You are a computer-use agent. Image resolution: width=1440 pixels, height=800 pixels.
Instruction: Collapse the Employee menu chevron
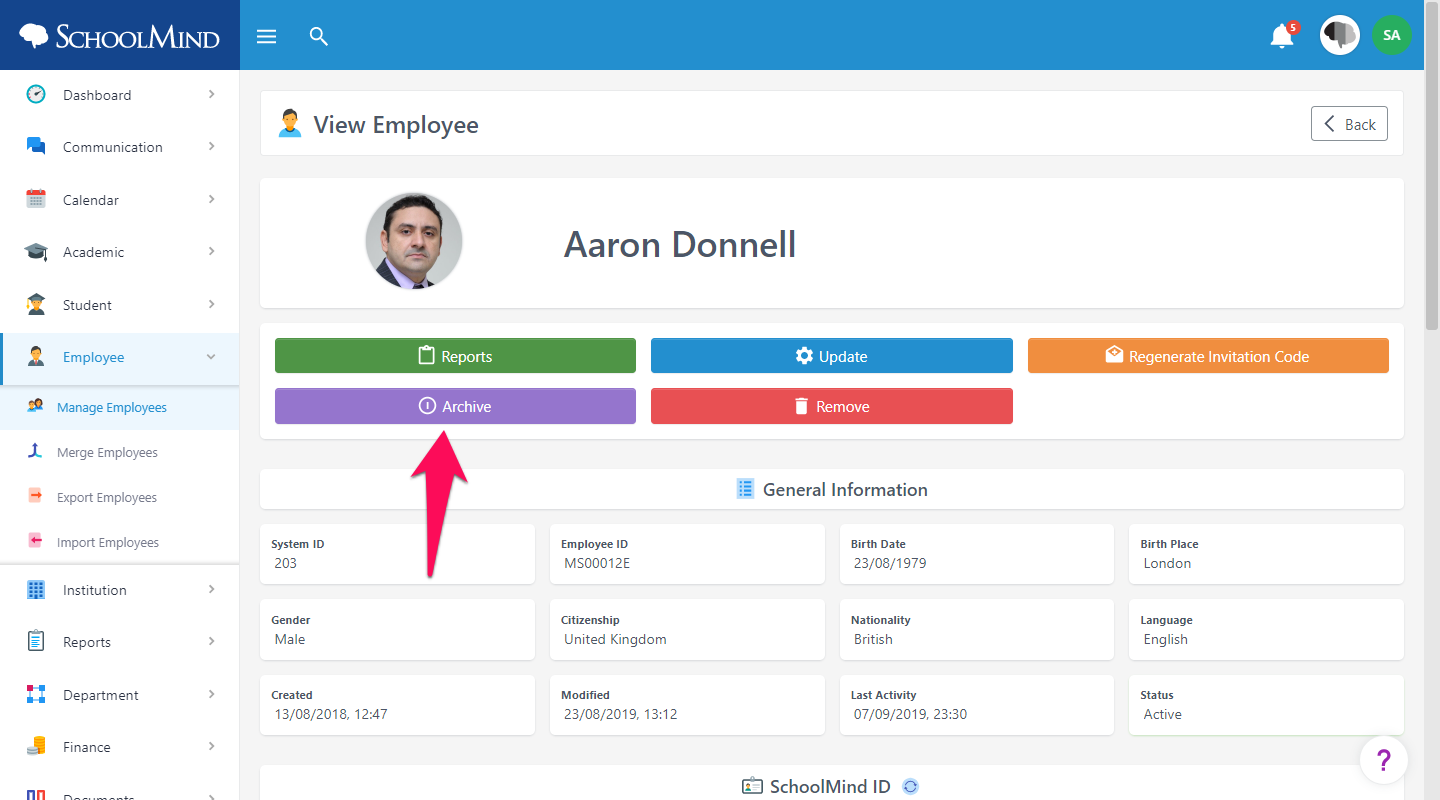tap(211, 357)
